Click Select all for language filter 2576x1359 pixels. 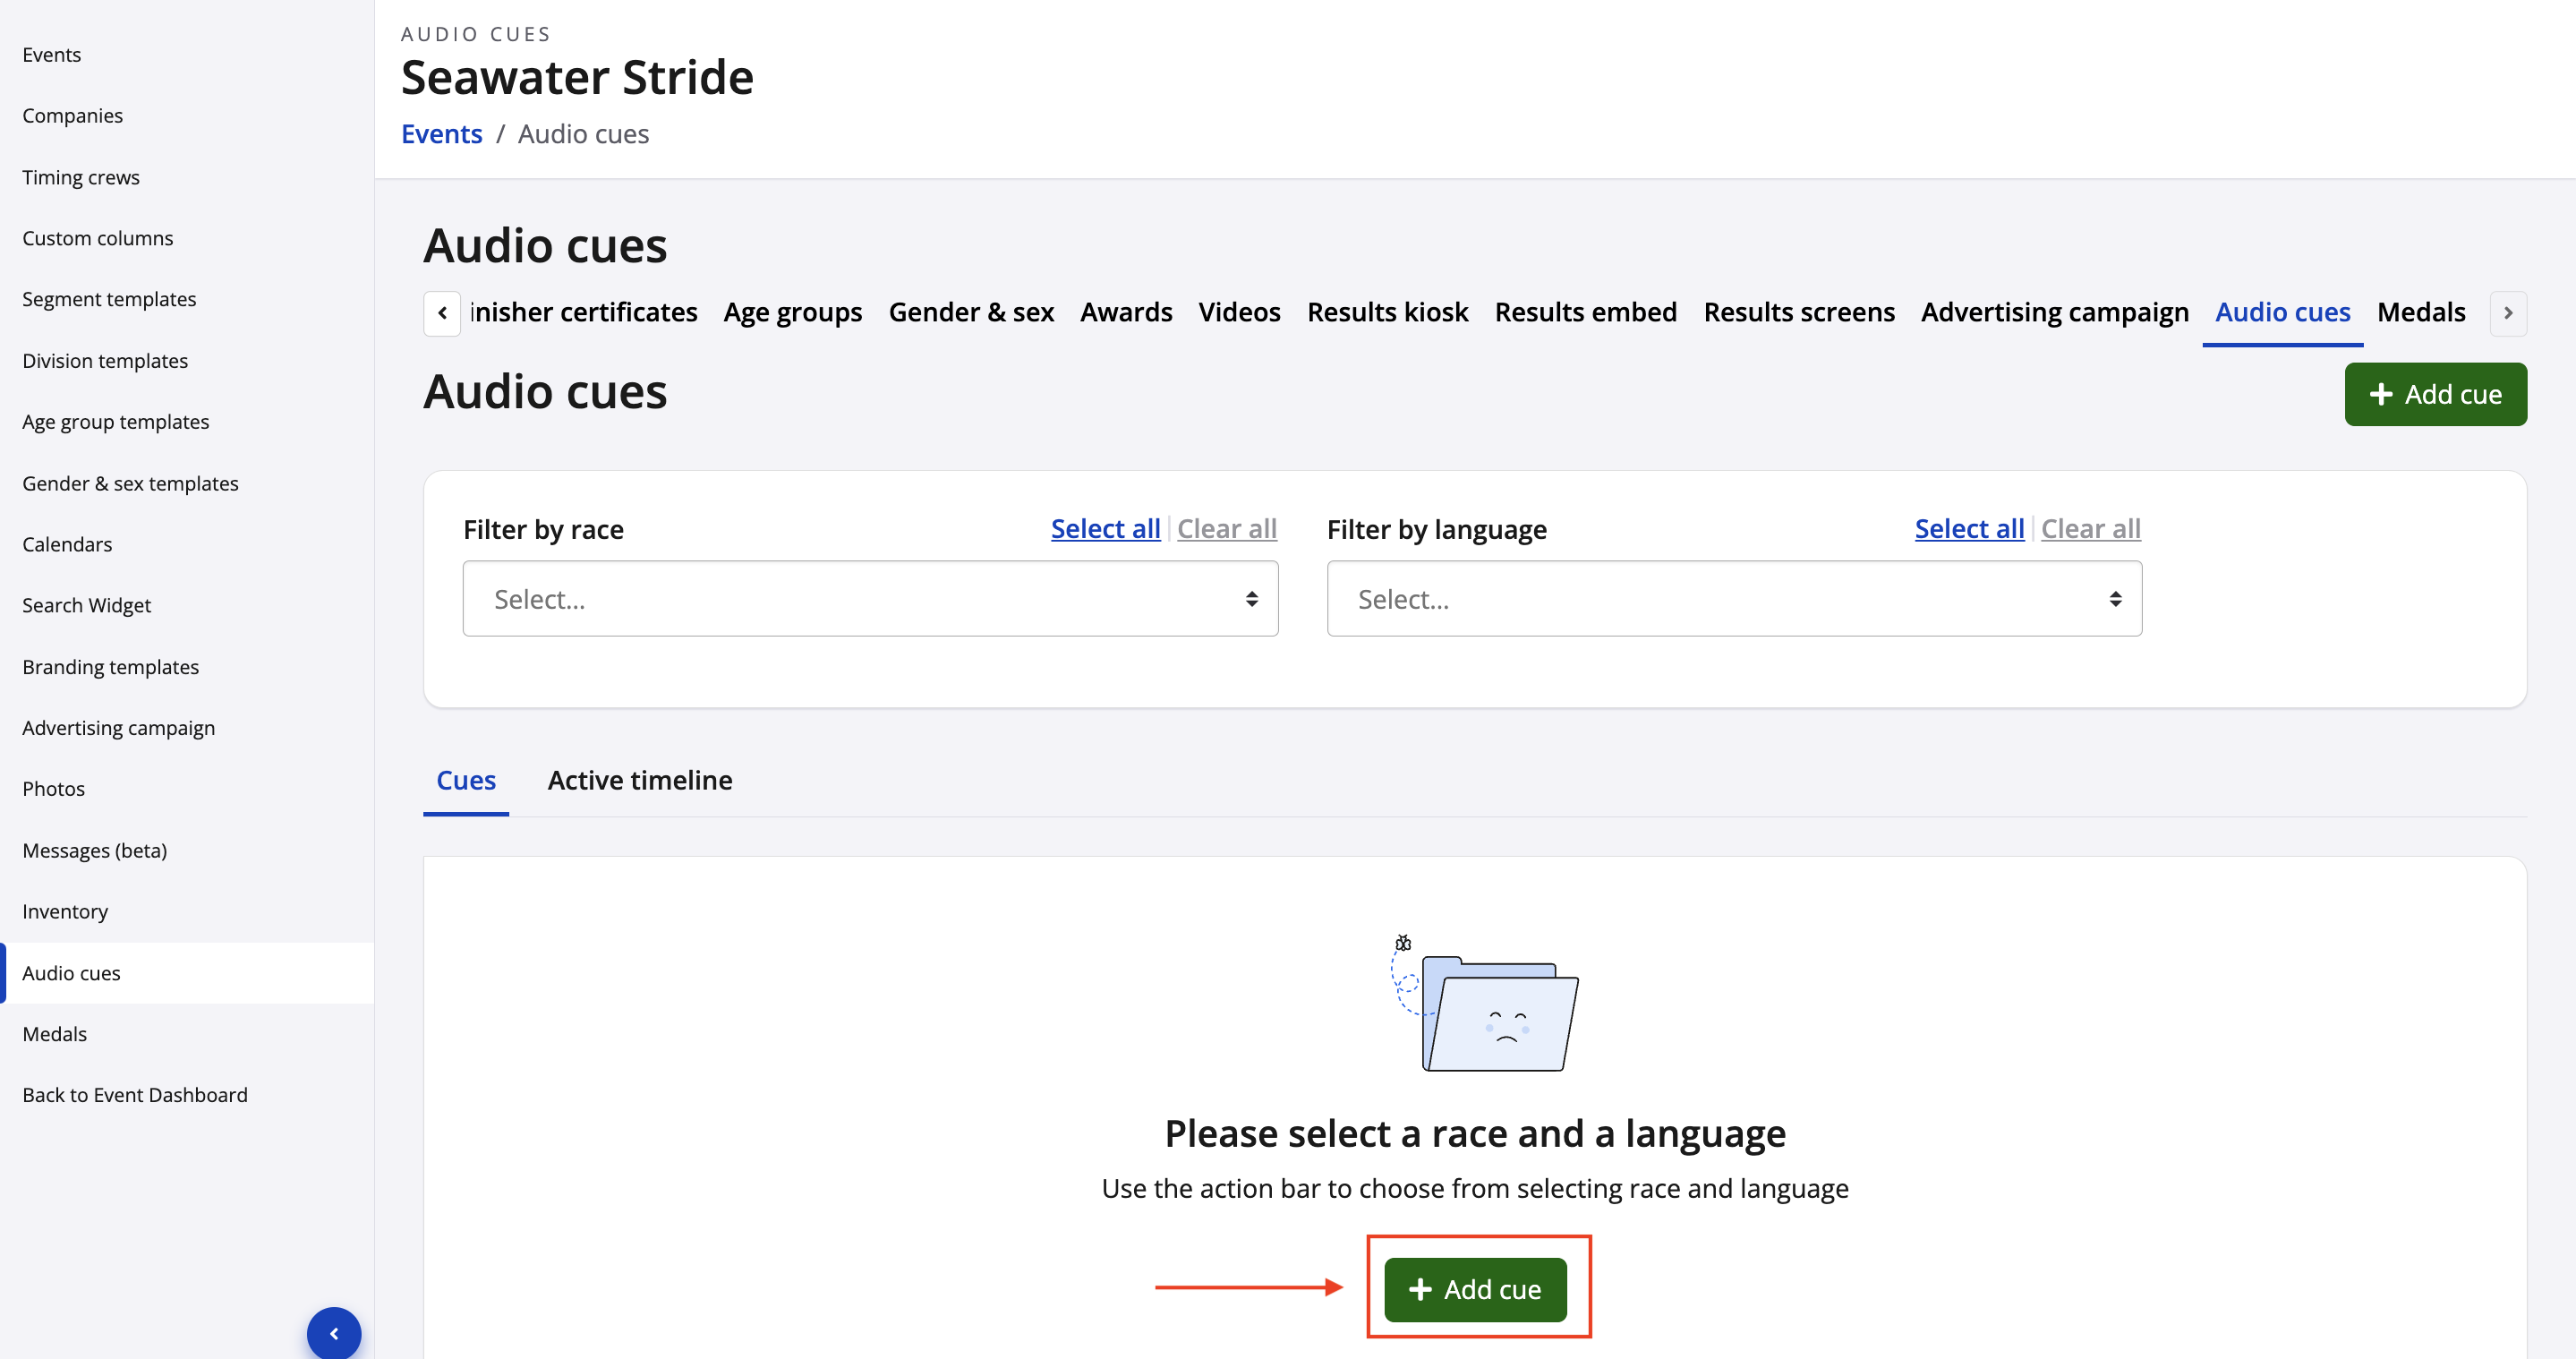[1968, 528]
